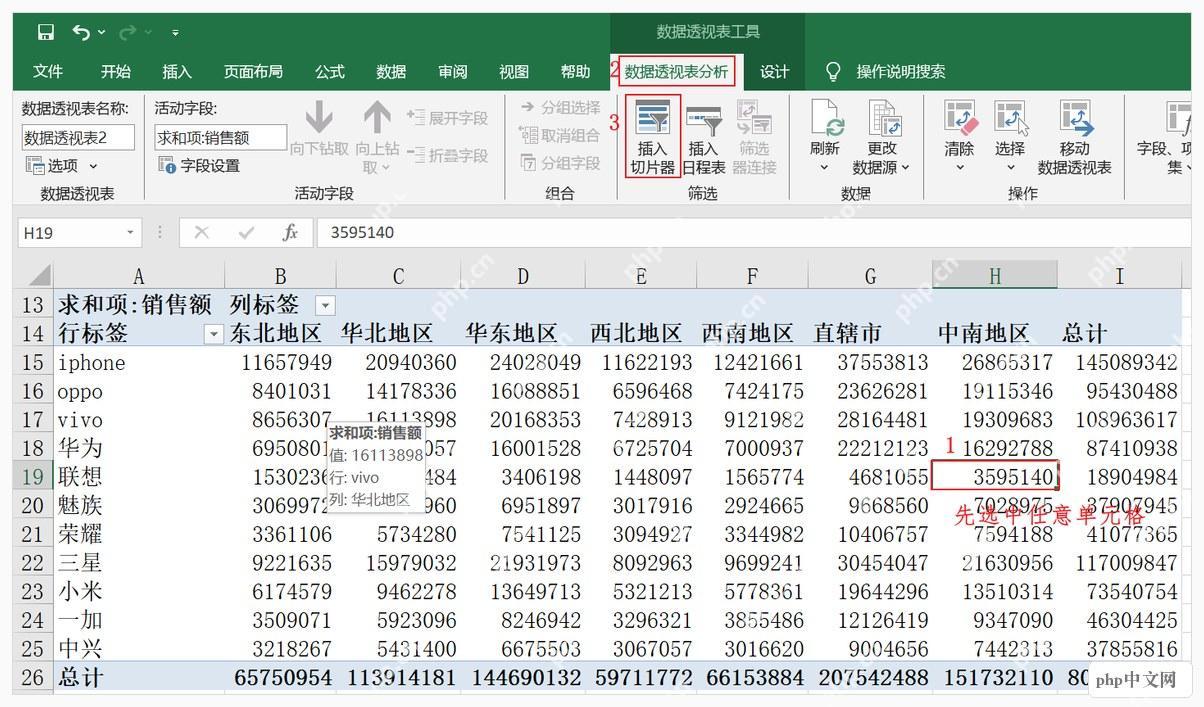Screen dimensions: 1204x707
Task: Click 分组字段 group field
Action: (560, 163)
